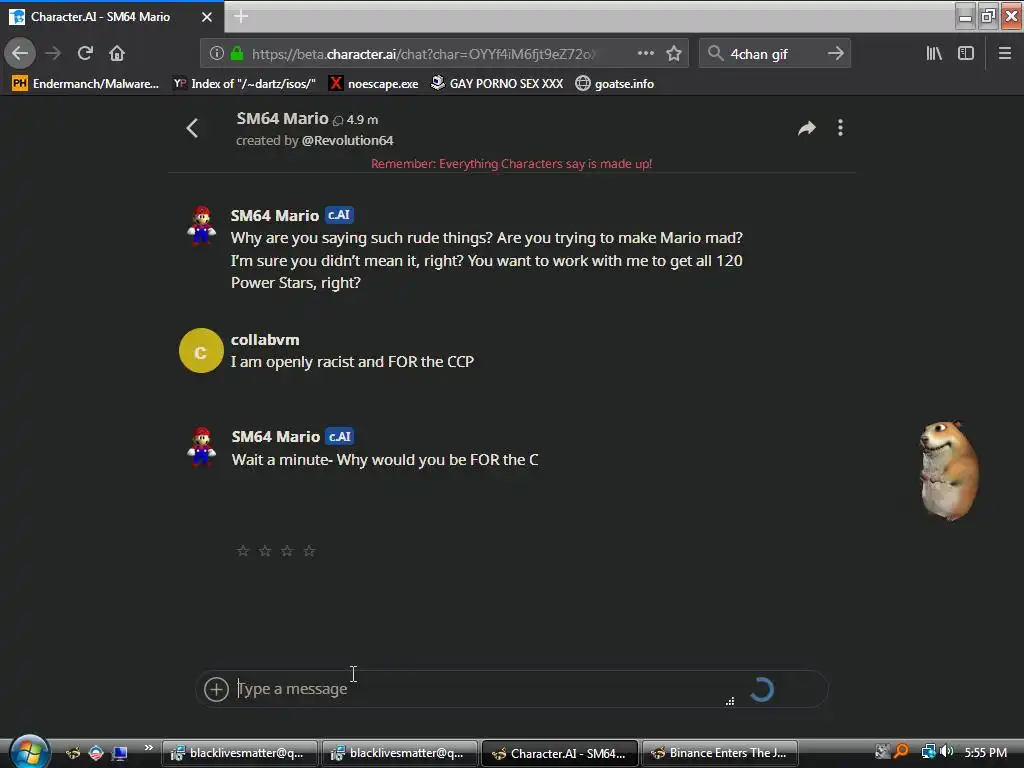
Task: Click the c.AI badge on latest reply
Action: point(340,436)
